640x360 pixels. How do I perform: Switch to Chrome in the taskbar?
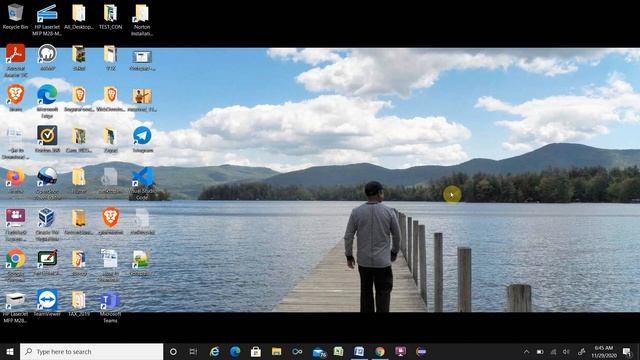click(x=380, y=352)
